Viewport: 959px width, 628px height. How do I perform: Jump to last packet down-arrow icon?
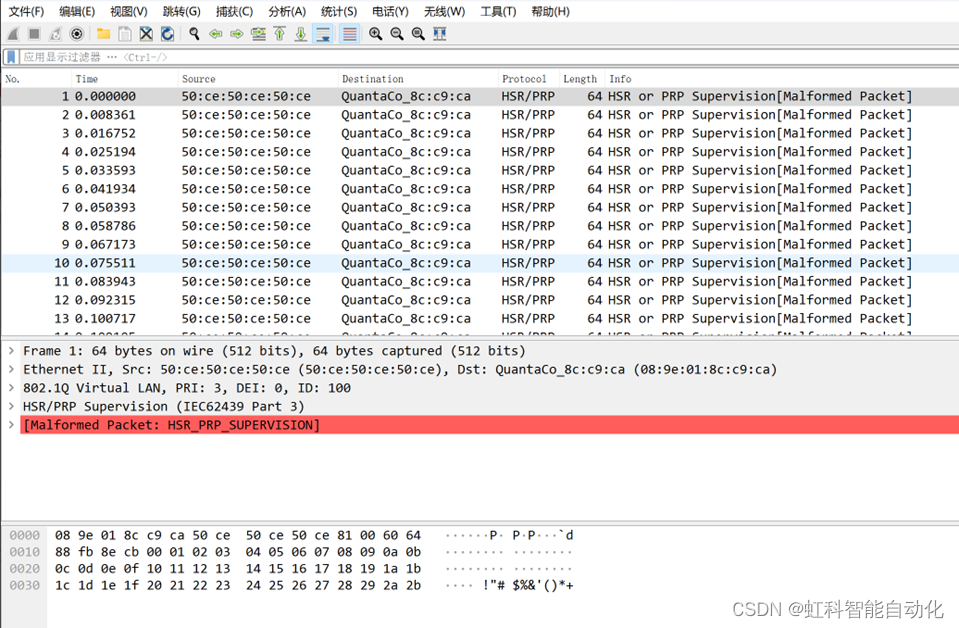coord(300,34)
